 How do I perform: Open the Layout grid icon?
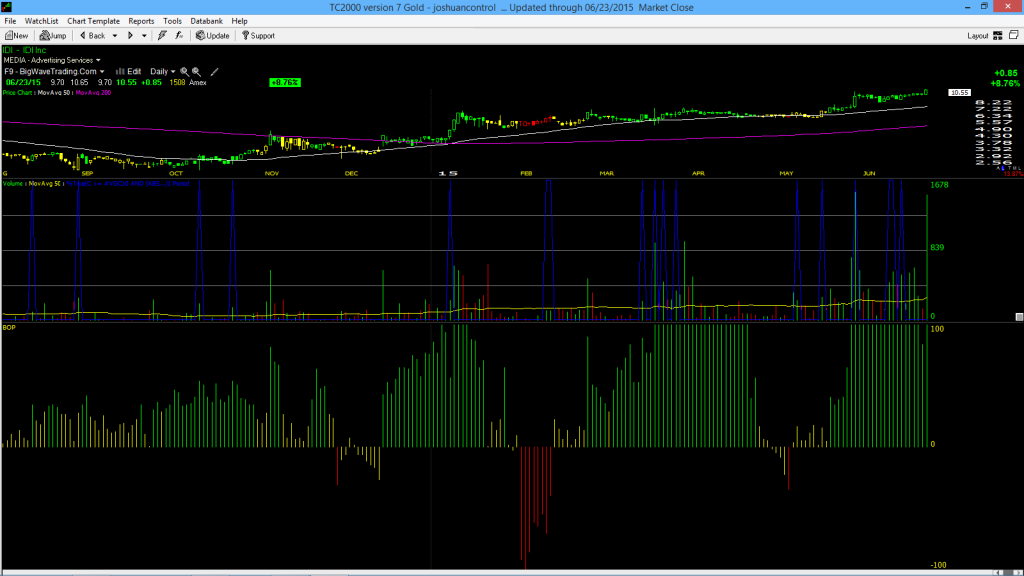coord(998,36)
